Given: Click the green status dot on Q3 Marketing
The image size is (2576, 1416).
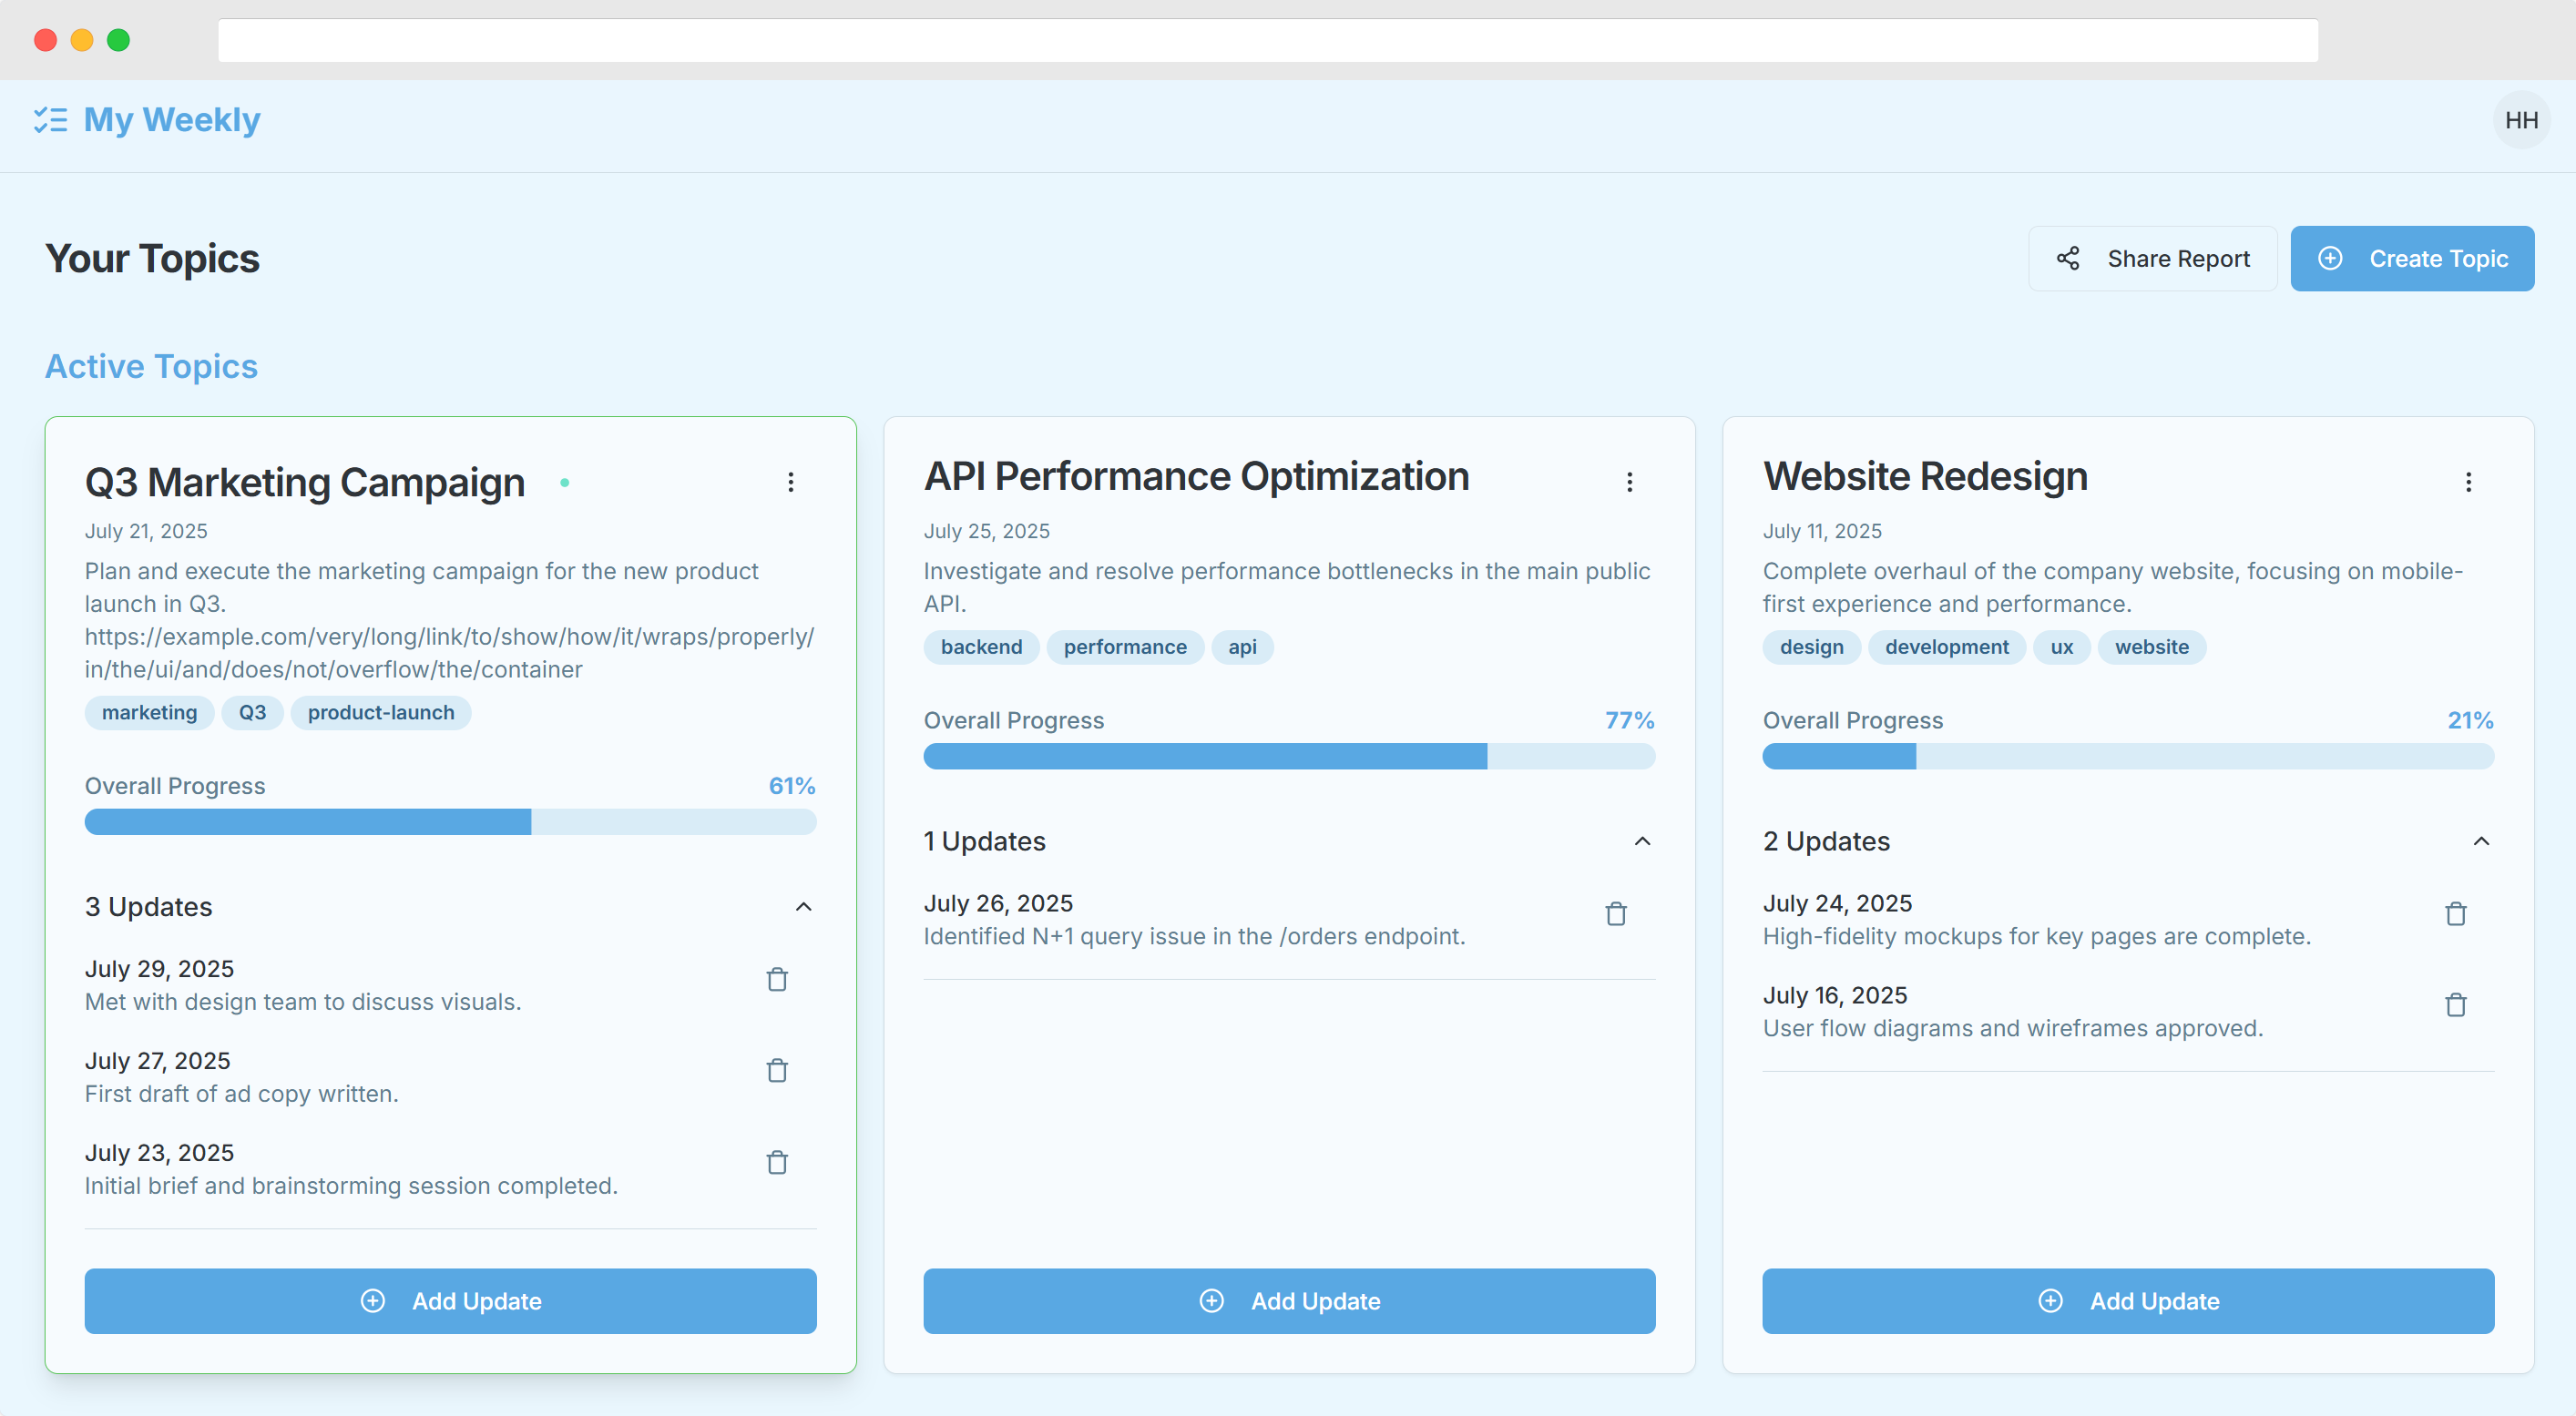Looking at the screenshot, I should pos(566,482).
